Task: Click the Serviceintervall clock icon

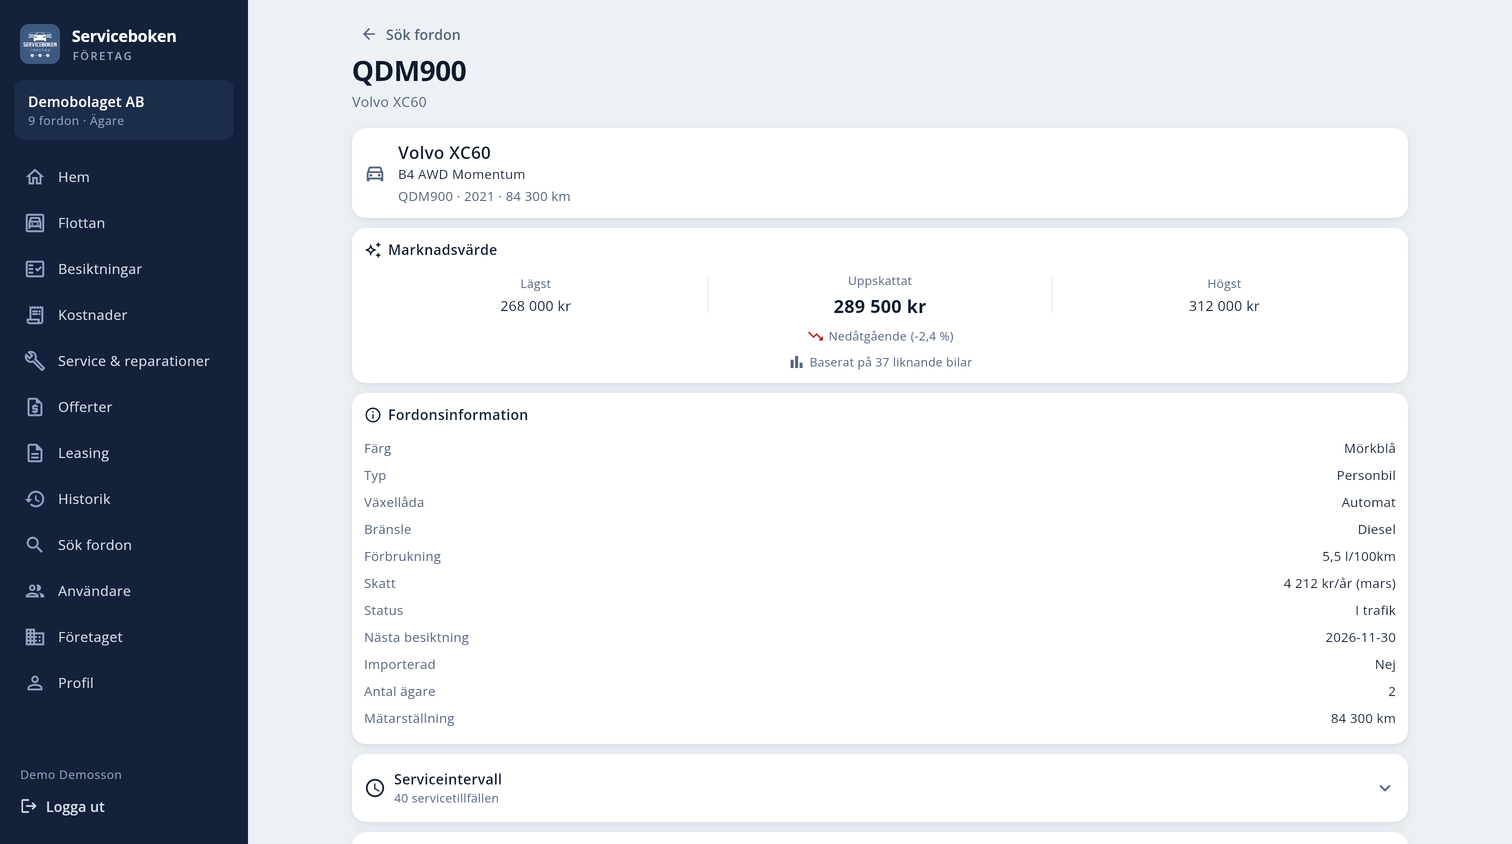Action: point(375,788)
